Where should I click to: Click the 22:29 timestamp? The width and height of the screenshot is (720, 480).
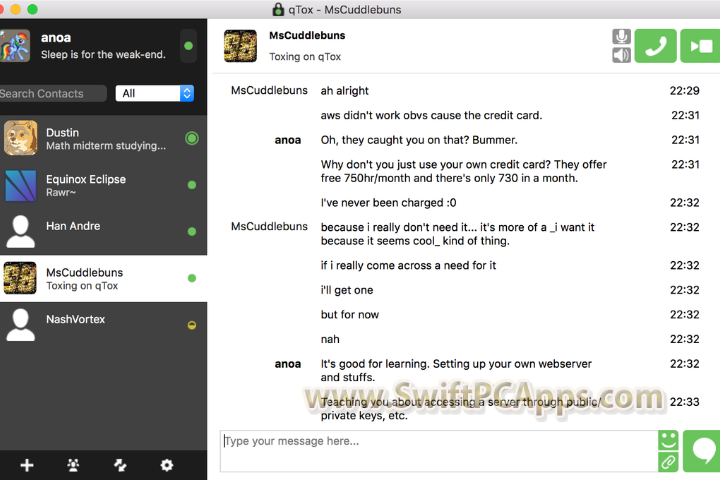(x=684, y=90)
